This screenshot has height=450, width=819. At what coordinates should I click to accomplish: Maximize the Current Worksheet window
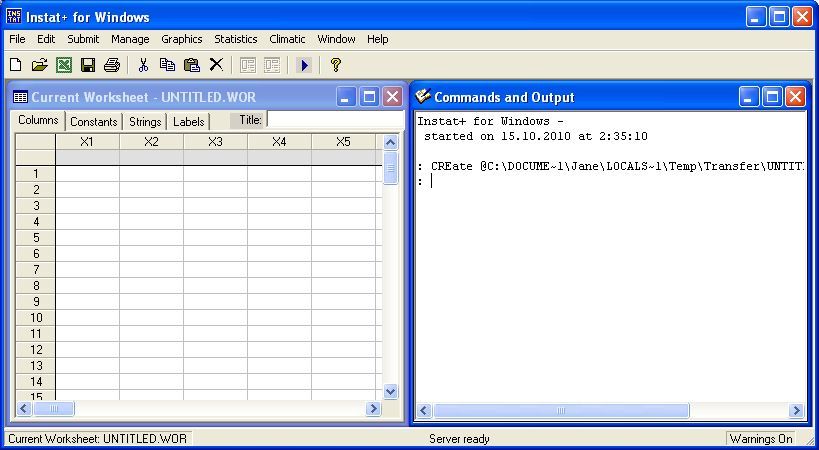coord(369,97)
